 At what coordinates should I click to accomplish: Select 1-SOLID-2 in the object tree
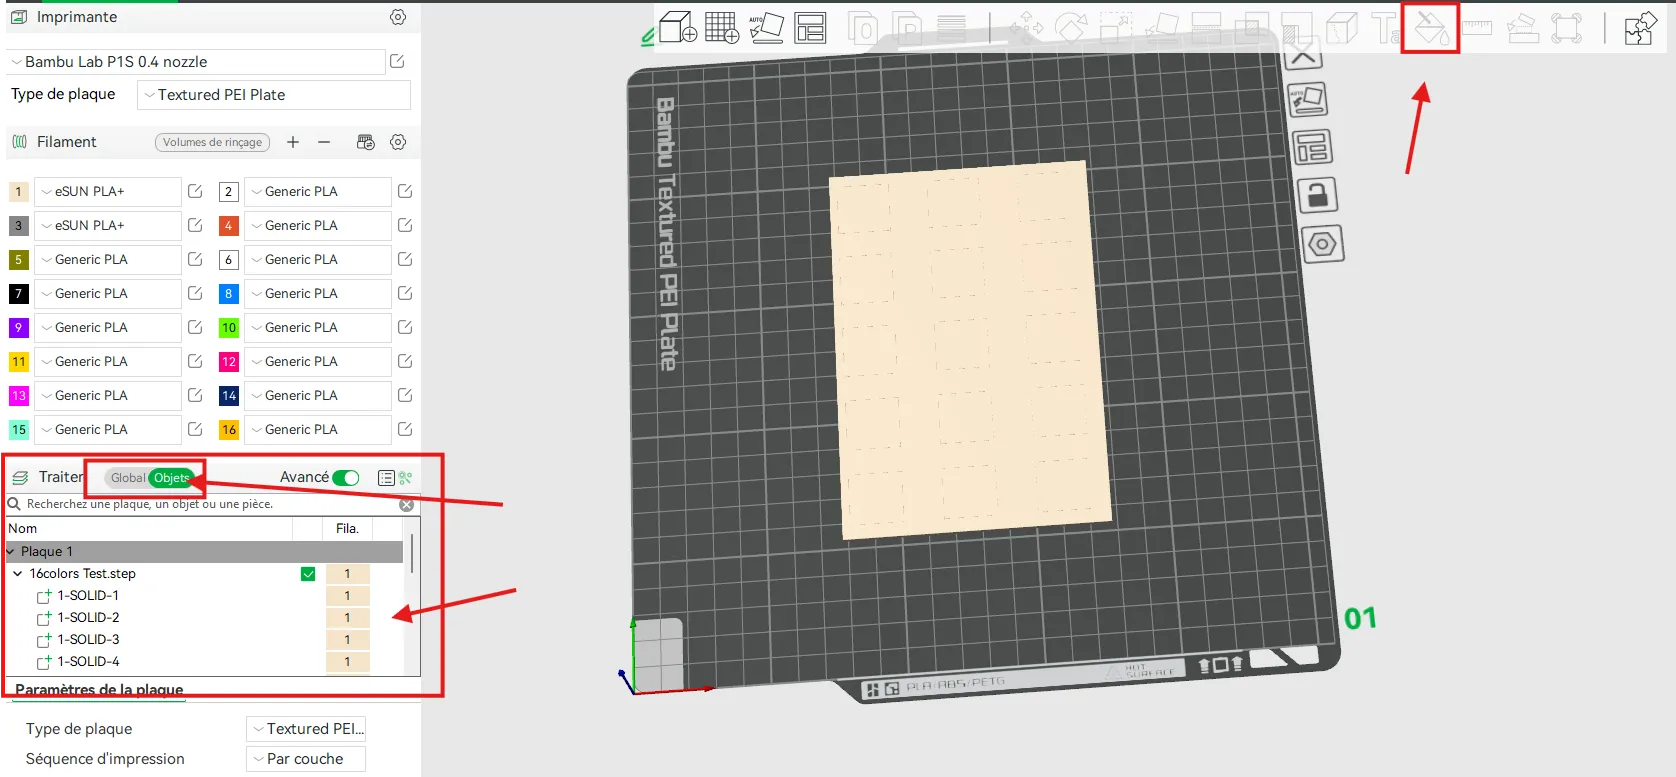point(88,618)
